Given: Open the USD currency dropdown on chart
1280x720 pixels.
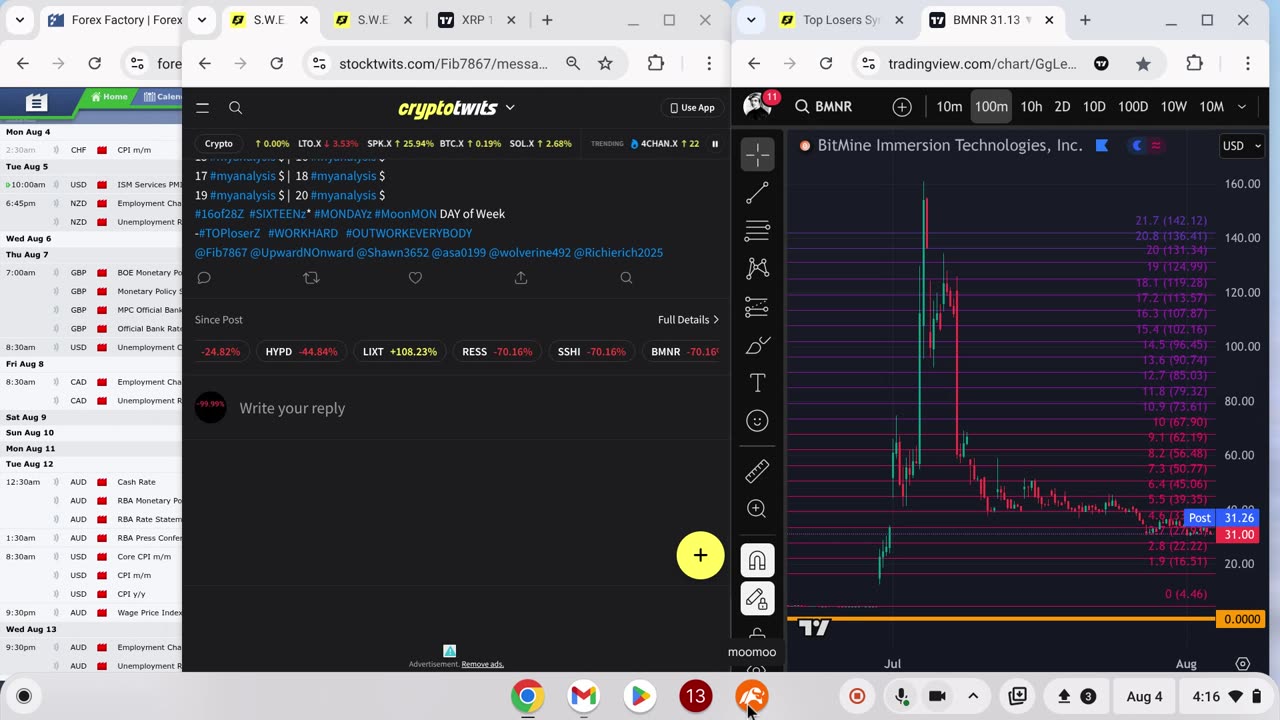Looking at the screenshot, I should pyautogui.click(x=1242, y=146).
